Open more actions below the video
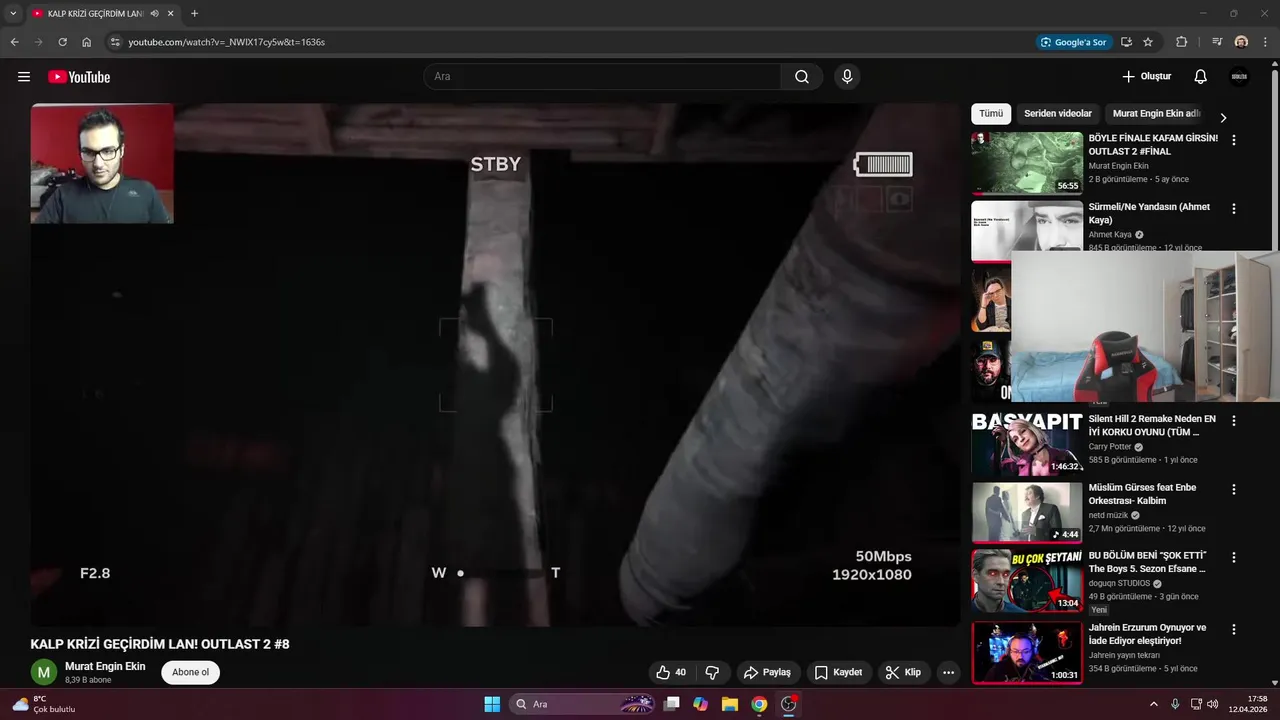 click(949, 672)
